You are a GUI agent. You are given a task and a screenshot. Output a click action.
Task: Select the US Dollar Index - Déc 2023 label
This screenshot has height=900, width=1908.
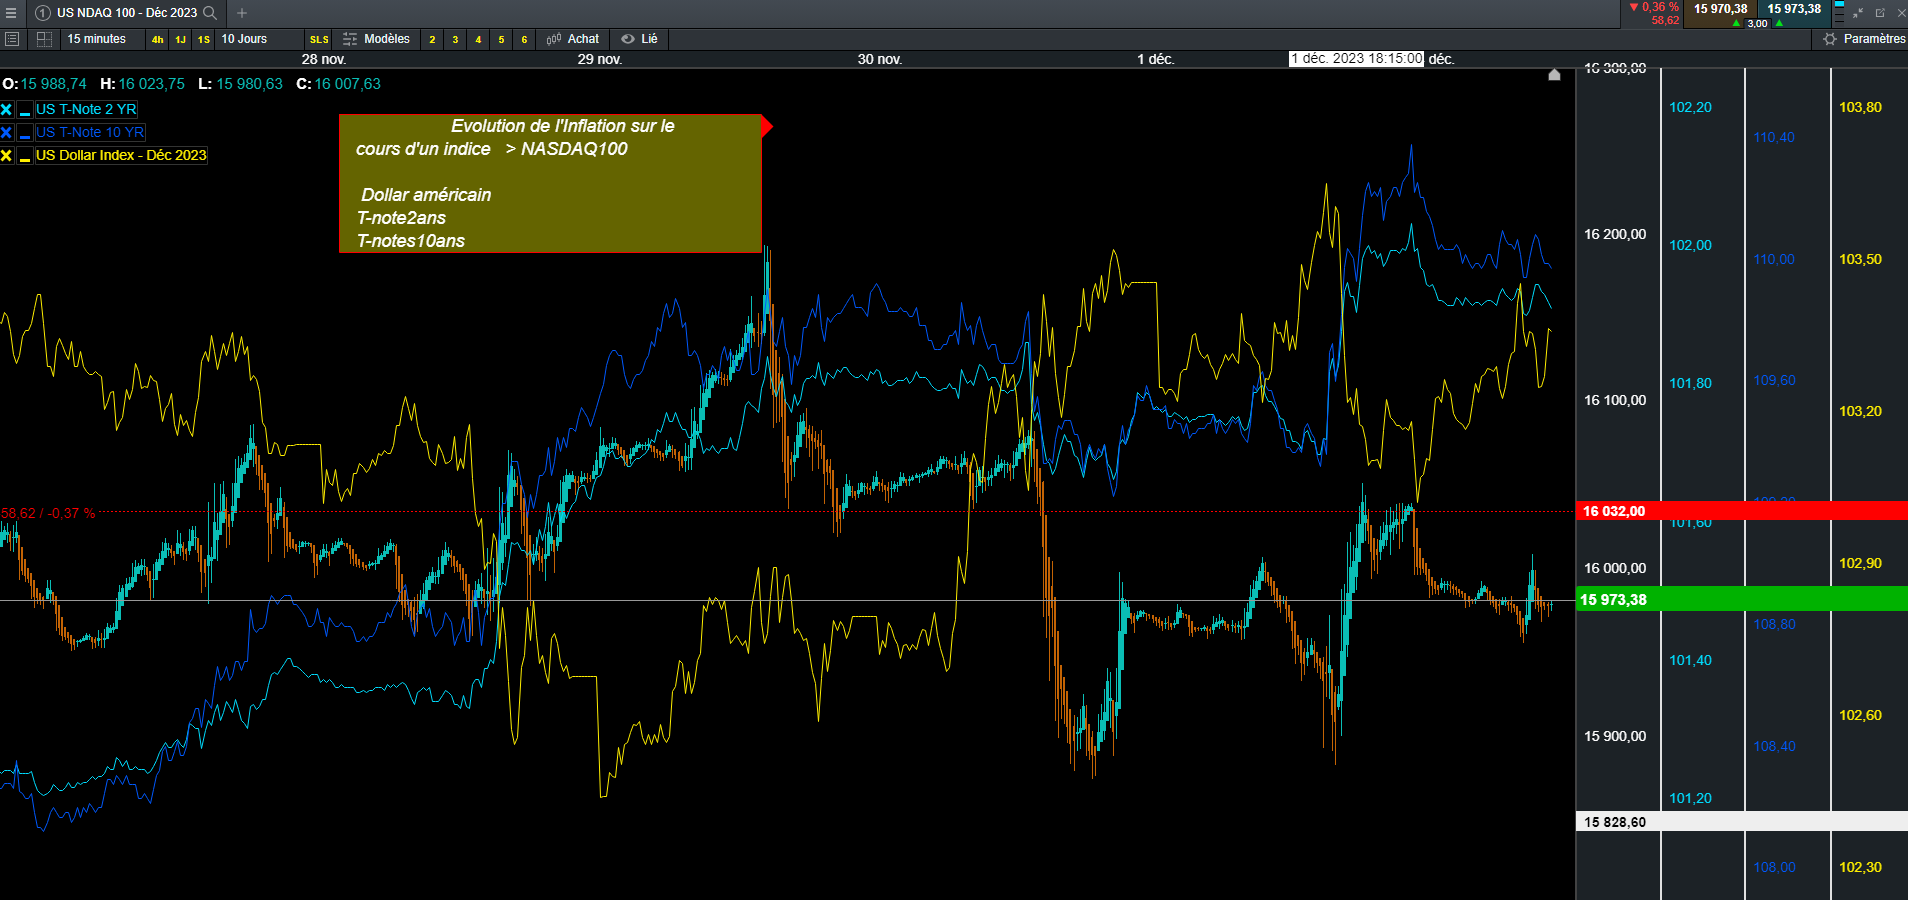click(x=121, y=156)
